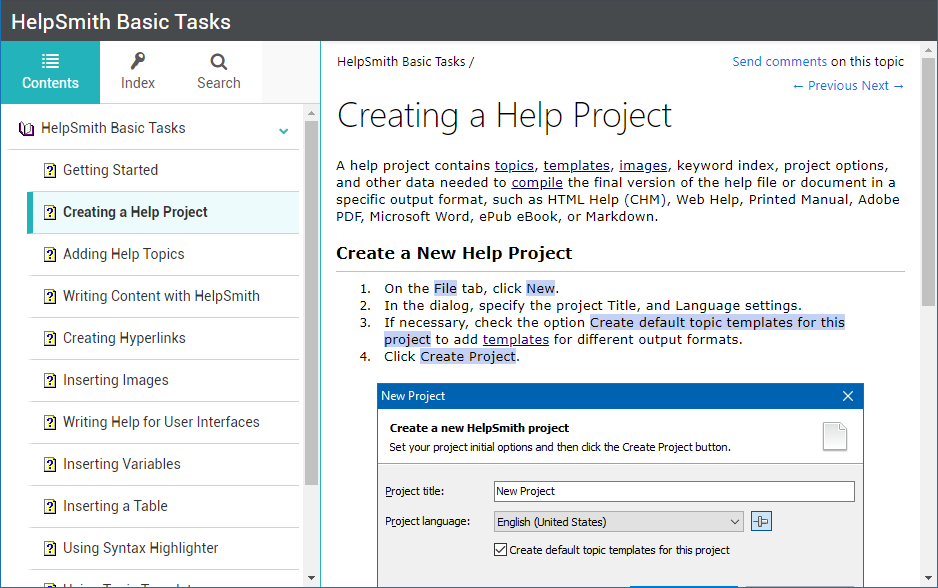
Task: Click the Inserting Images topic icon
Action: click(50, 380)
